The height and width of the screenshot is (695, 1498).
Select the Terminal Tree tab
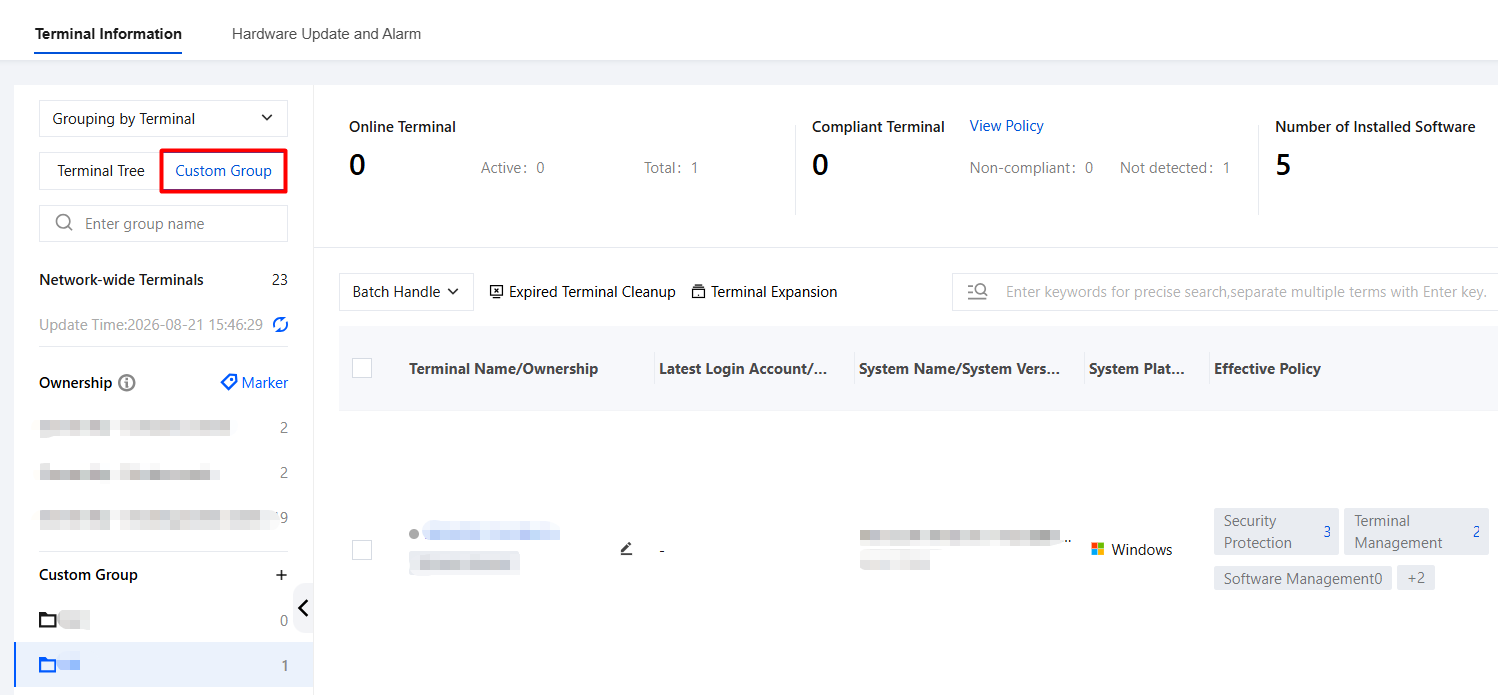click(x=100, y=171)
